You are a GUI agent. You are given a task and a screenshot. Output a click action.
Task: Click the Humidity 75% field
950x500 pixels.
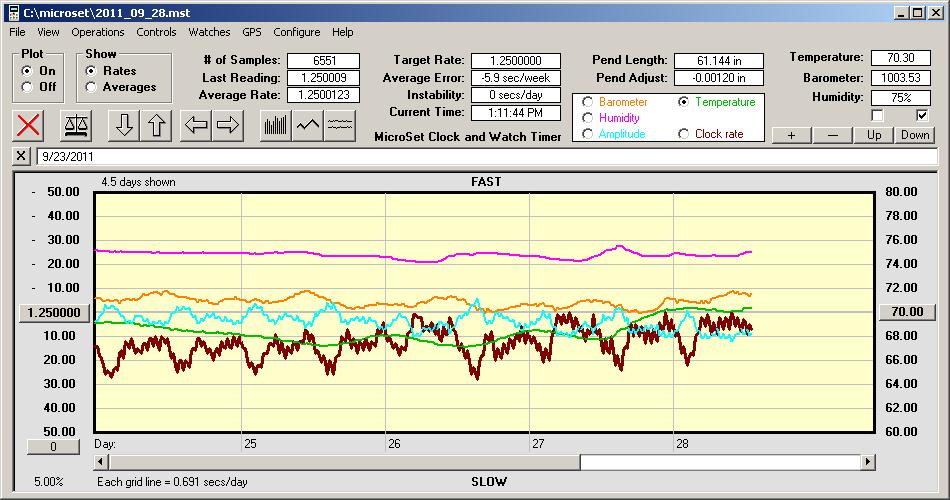(x=900, y=97)
